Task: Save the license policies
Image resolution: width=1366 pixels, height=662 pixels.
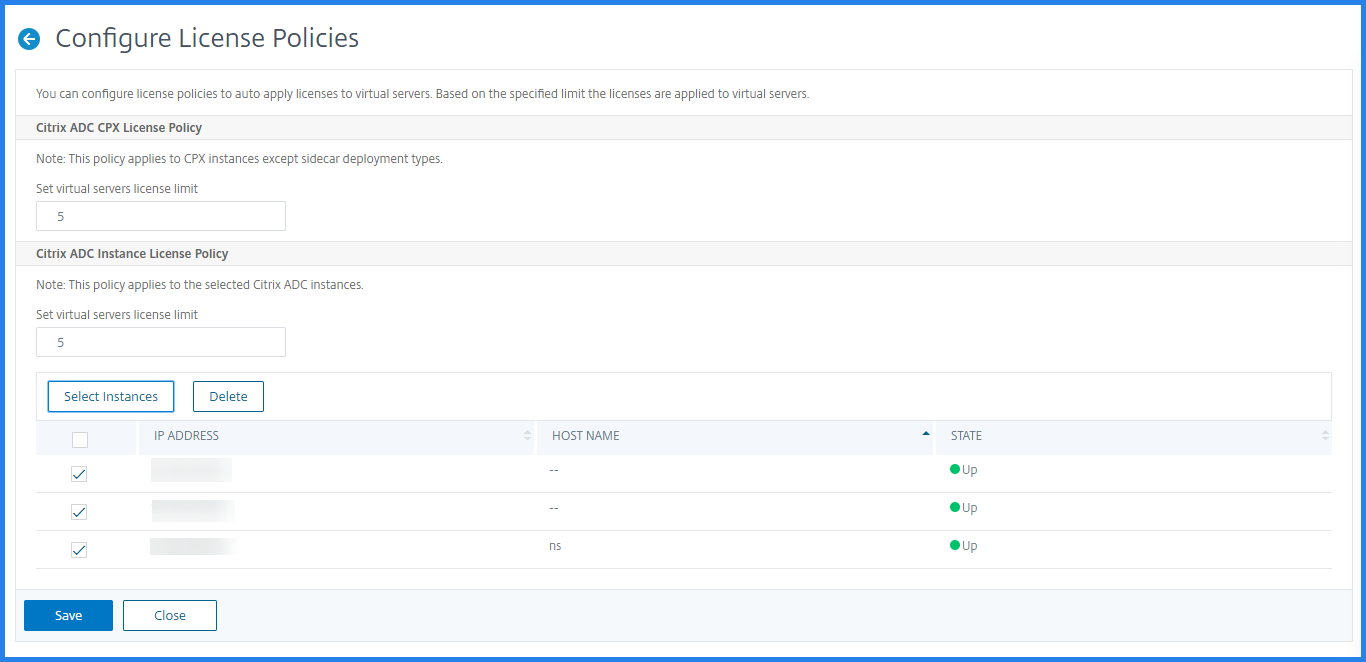Action: [68, 615]
